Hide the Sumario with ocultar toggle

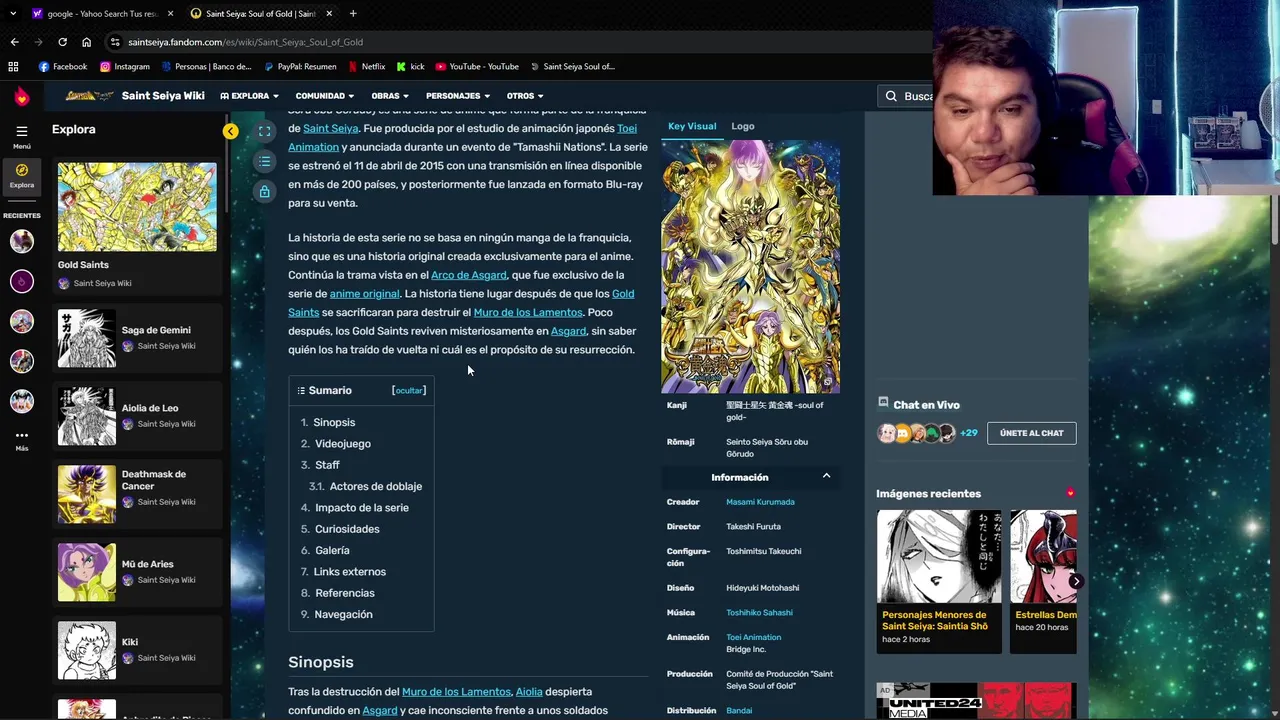pyautogui.click(x=409, y=390)
